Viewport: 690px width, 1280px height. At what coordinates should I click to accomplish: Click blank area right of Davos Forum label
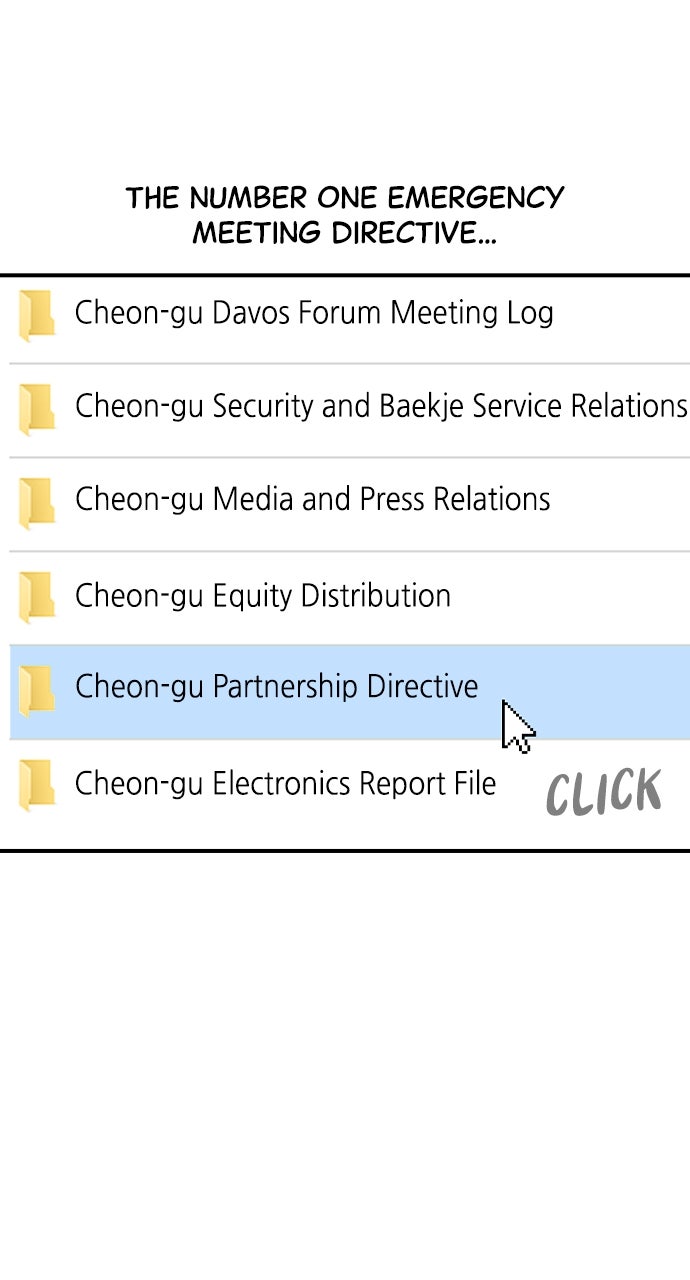click(x=620, y=315)
